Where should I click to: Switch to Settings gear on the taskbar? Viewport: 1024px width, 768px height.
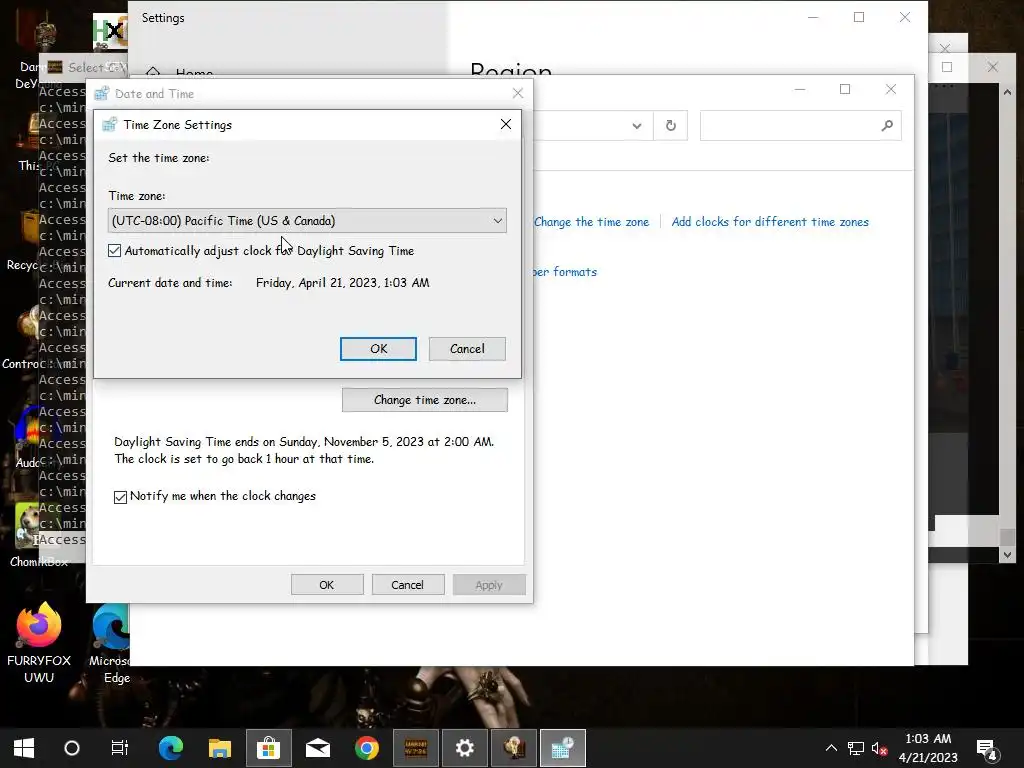pos(465,748)
